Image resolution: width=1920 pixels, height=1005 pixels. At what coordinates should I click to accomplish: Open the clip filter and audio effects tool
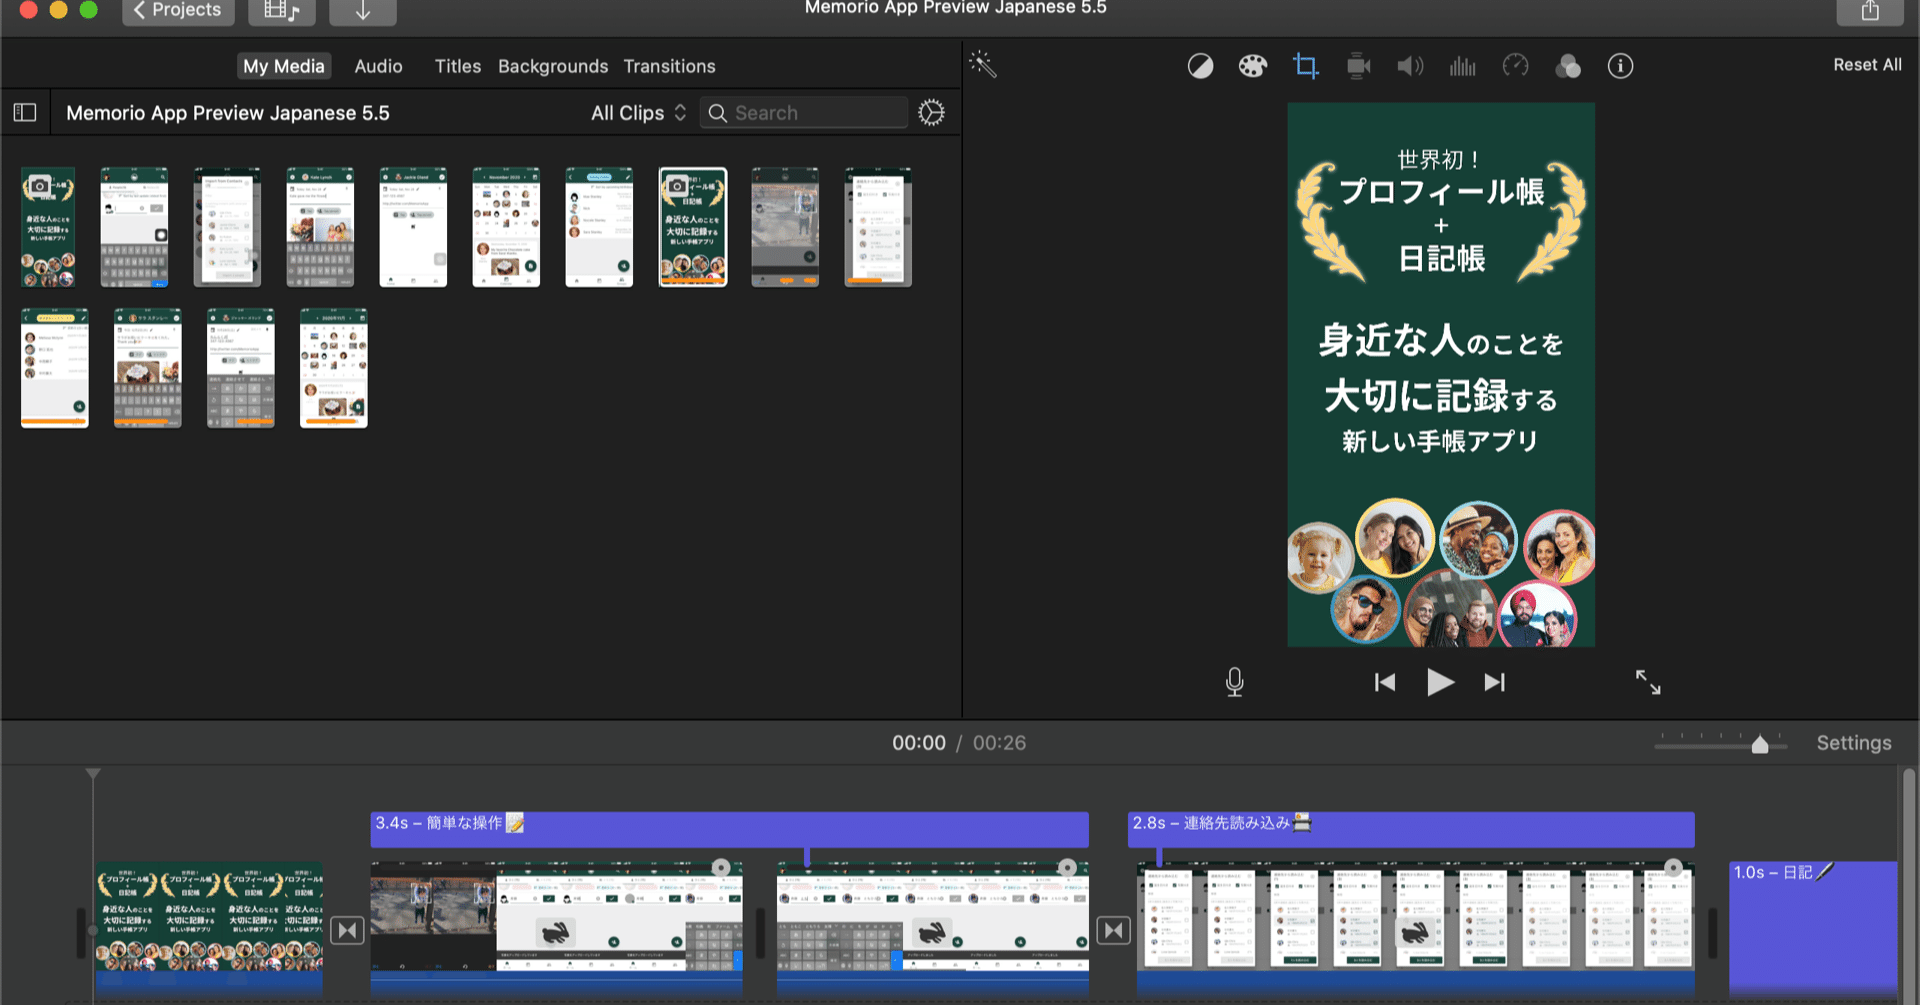1568,66
